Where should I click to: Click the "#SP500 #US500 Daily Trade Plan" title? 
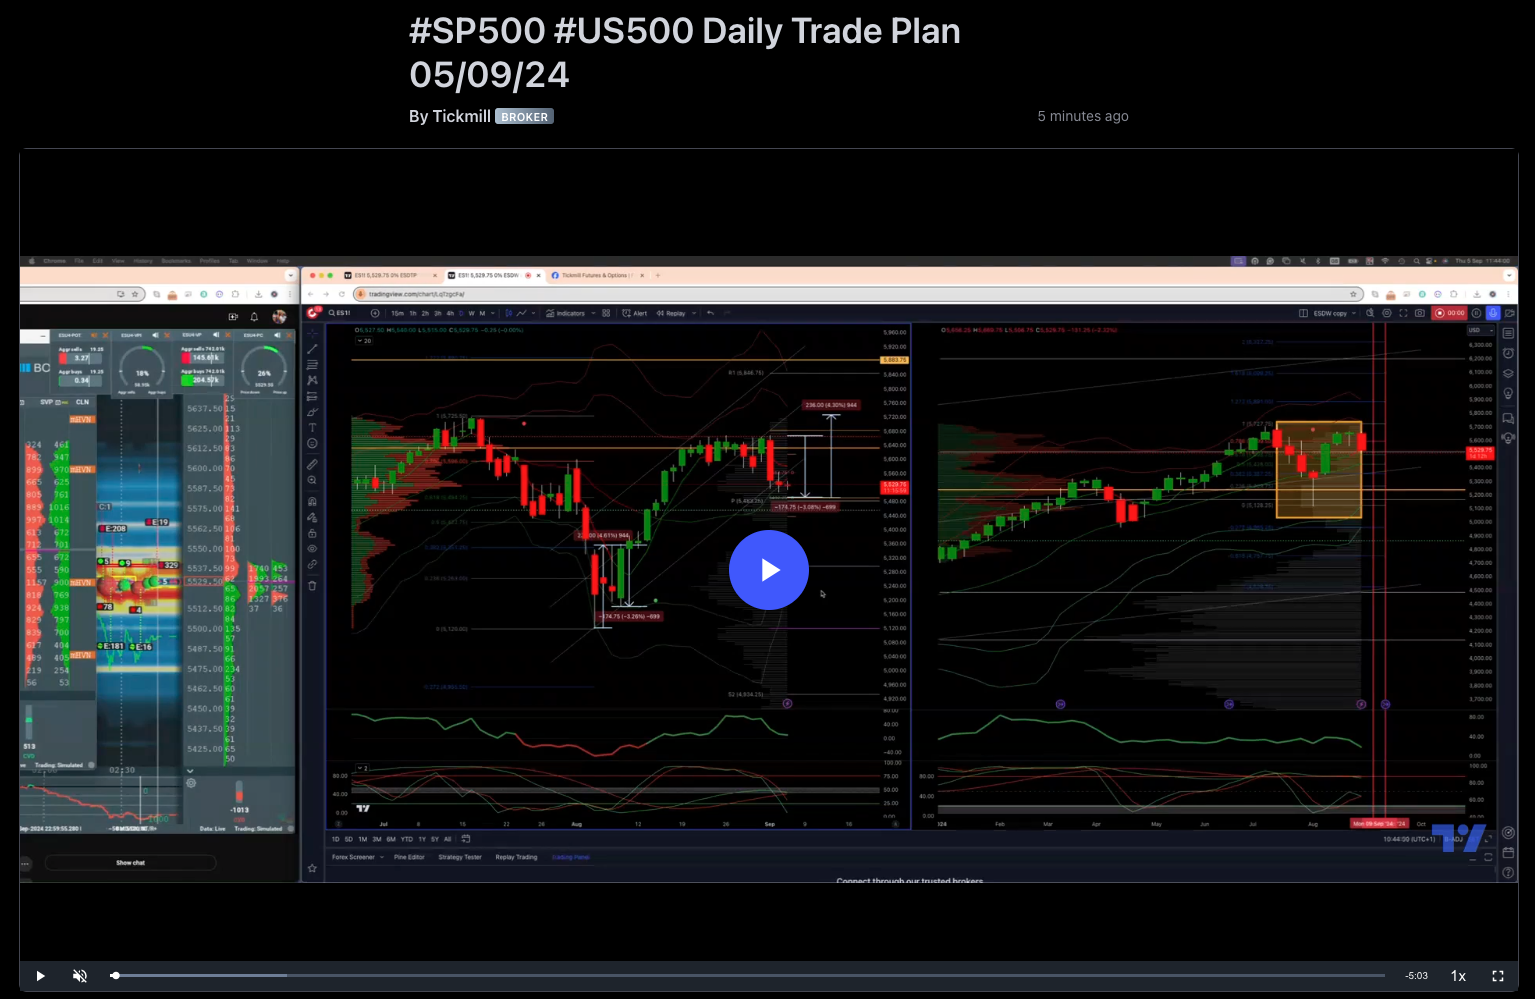685,53
